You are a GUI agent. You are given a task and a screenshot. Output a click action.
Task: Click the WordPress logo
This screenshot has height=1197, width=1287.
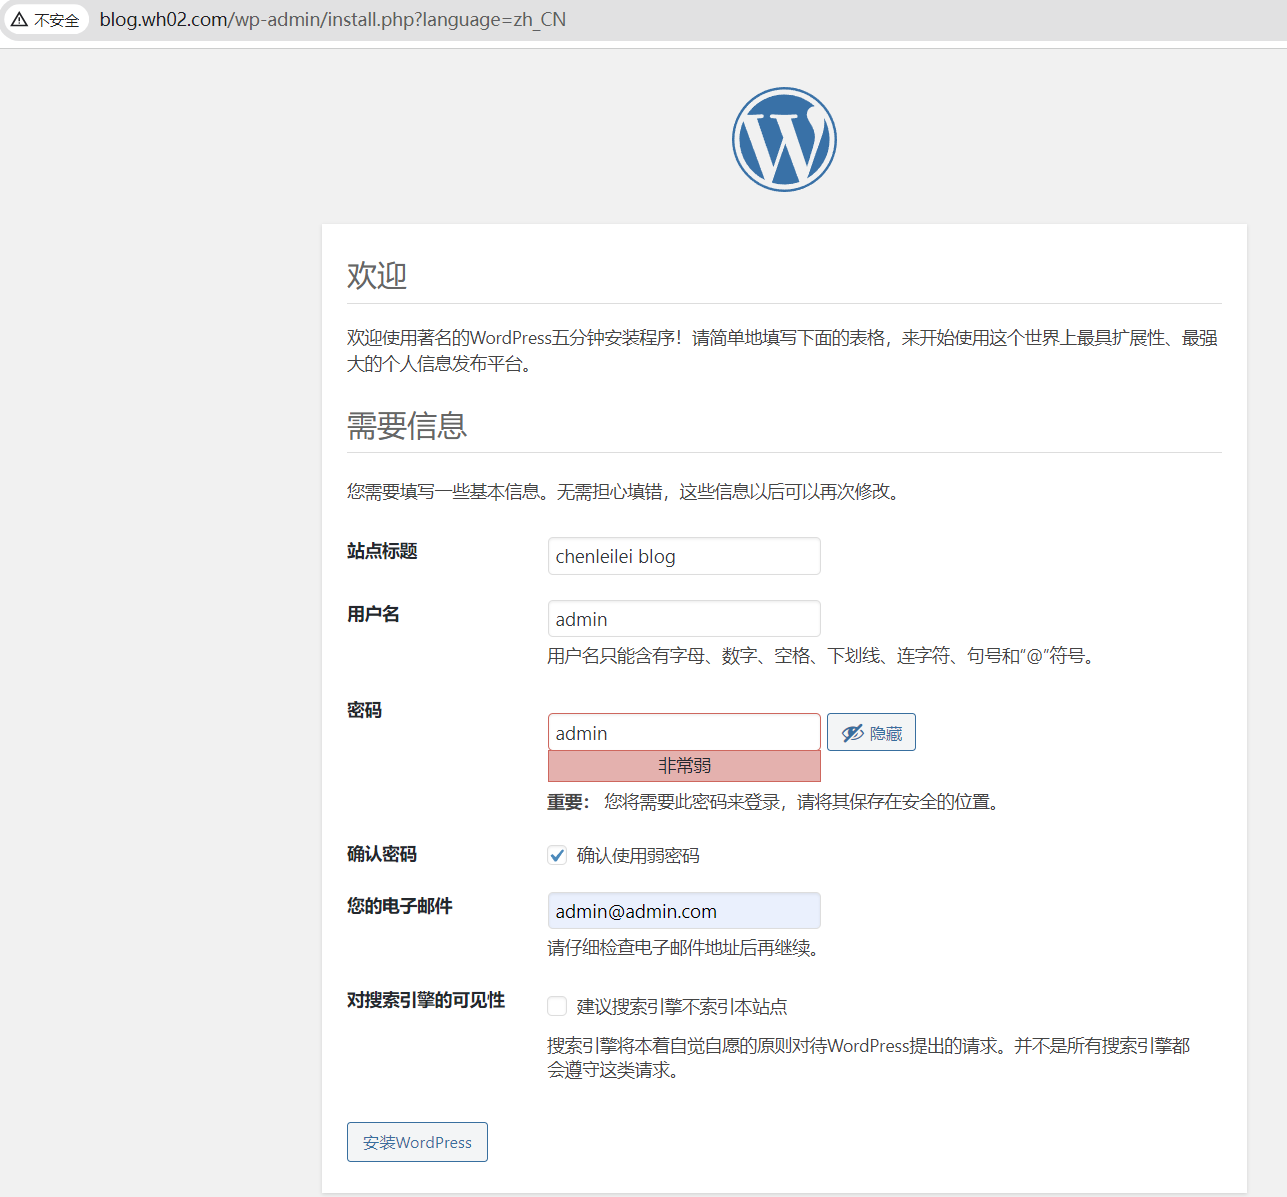(x=784, y=139)
